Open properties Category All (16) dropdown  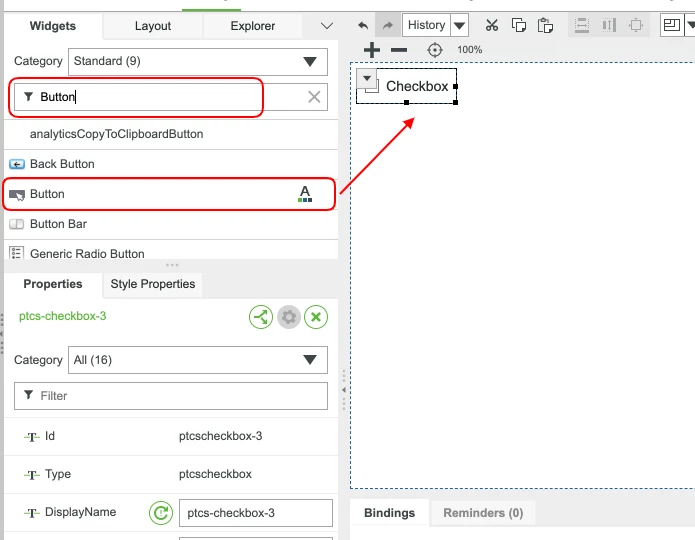click(x=198, y=360)
